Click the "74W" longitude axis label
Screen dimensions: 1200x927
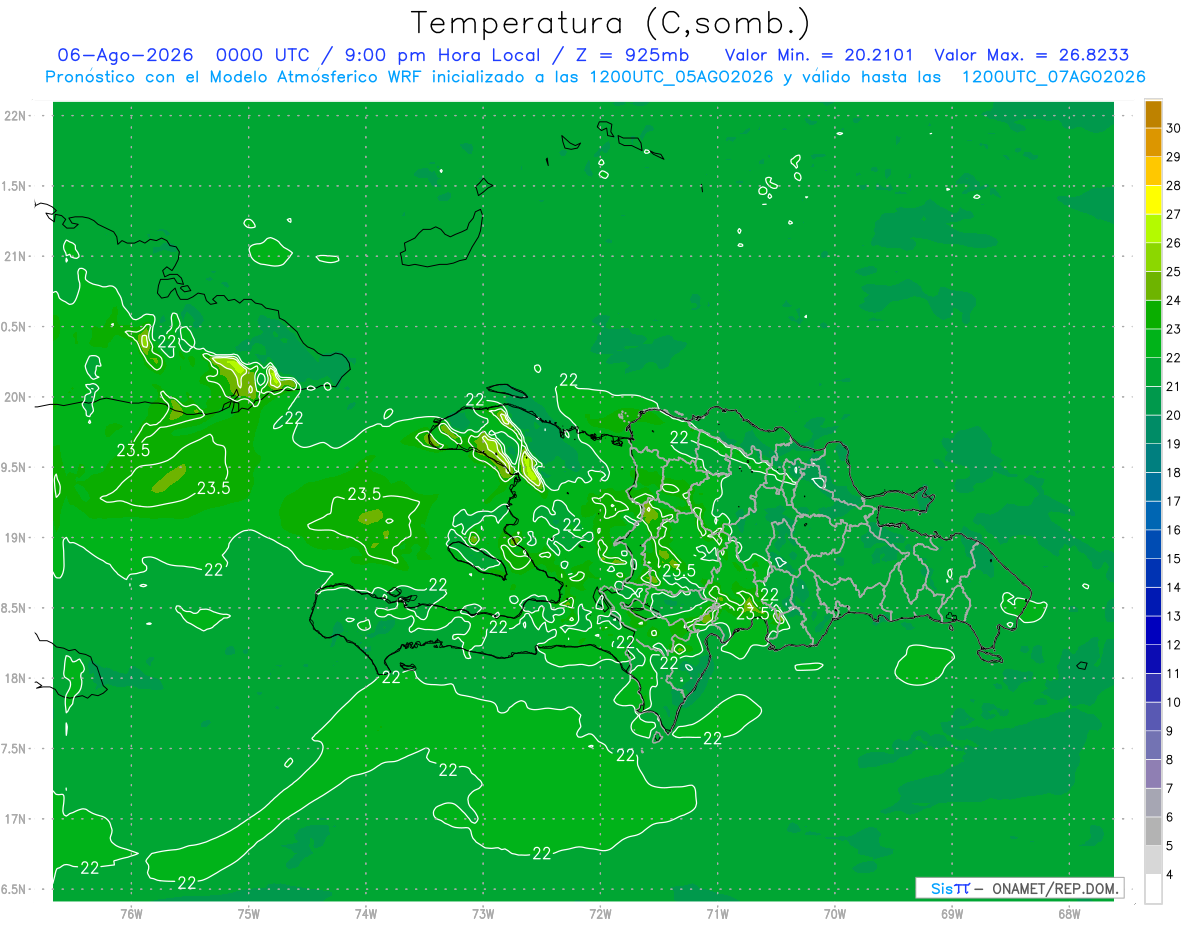pyautogui.click(x=366, y=914)
